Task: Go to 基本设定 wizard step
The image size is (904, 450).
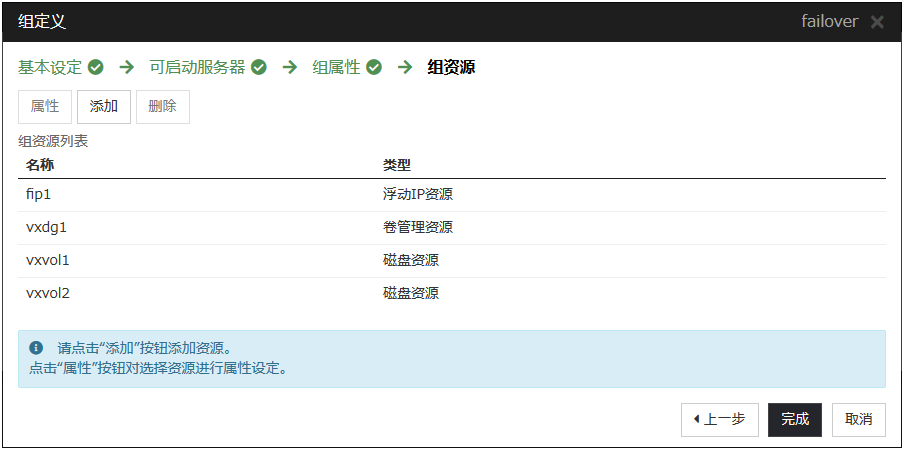Action: point(50,68)
